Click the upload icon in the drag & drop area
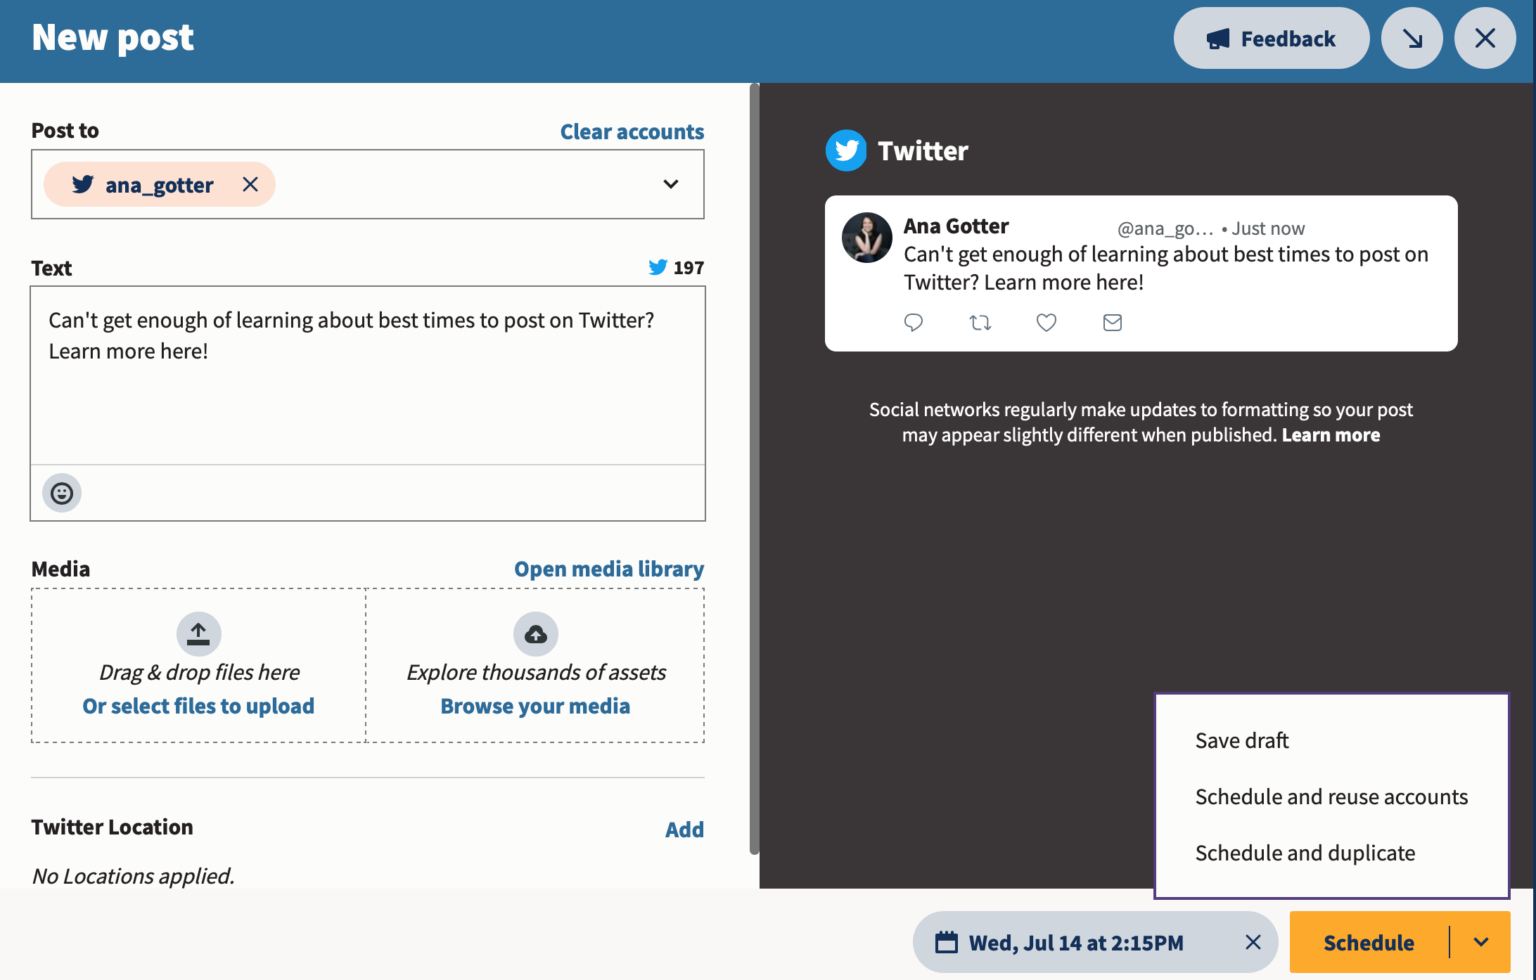The width and height of the screenshot is (1536, 980). pos(198,633)
